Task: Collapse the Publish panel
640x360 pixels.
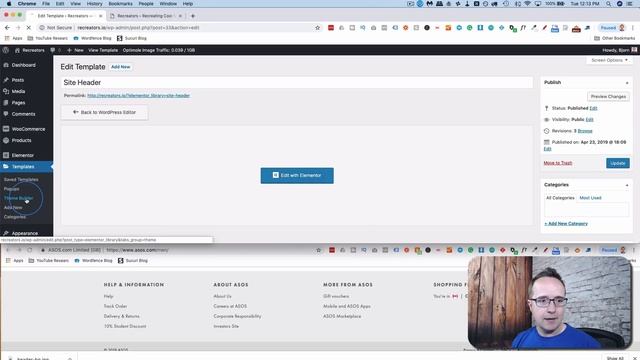Action: 627,83
